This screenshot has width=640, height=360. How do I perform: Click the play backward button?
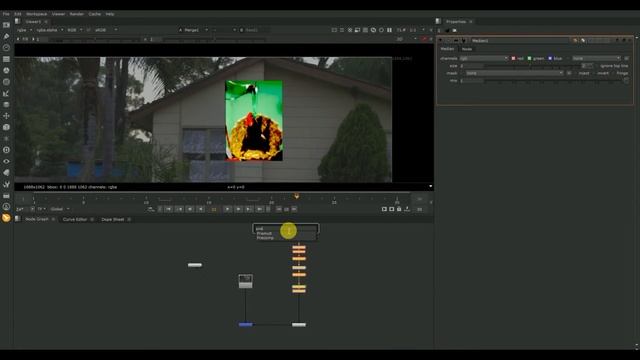pos(200,209)
